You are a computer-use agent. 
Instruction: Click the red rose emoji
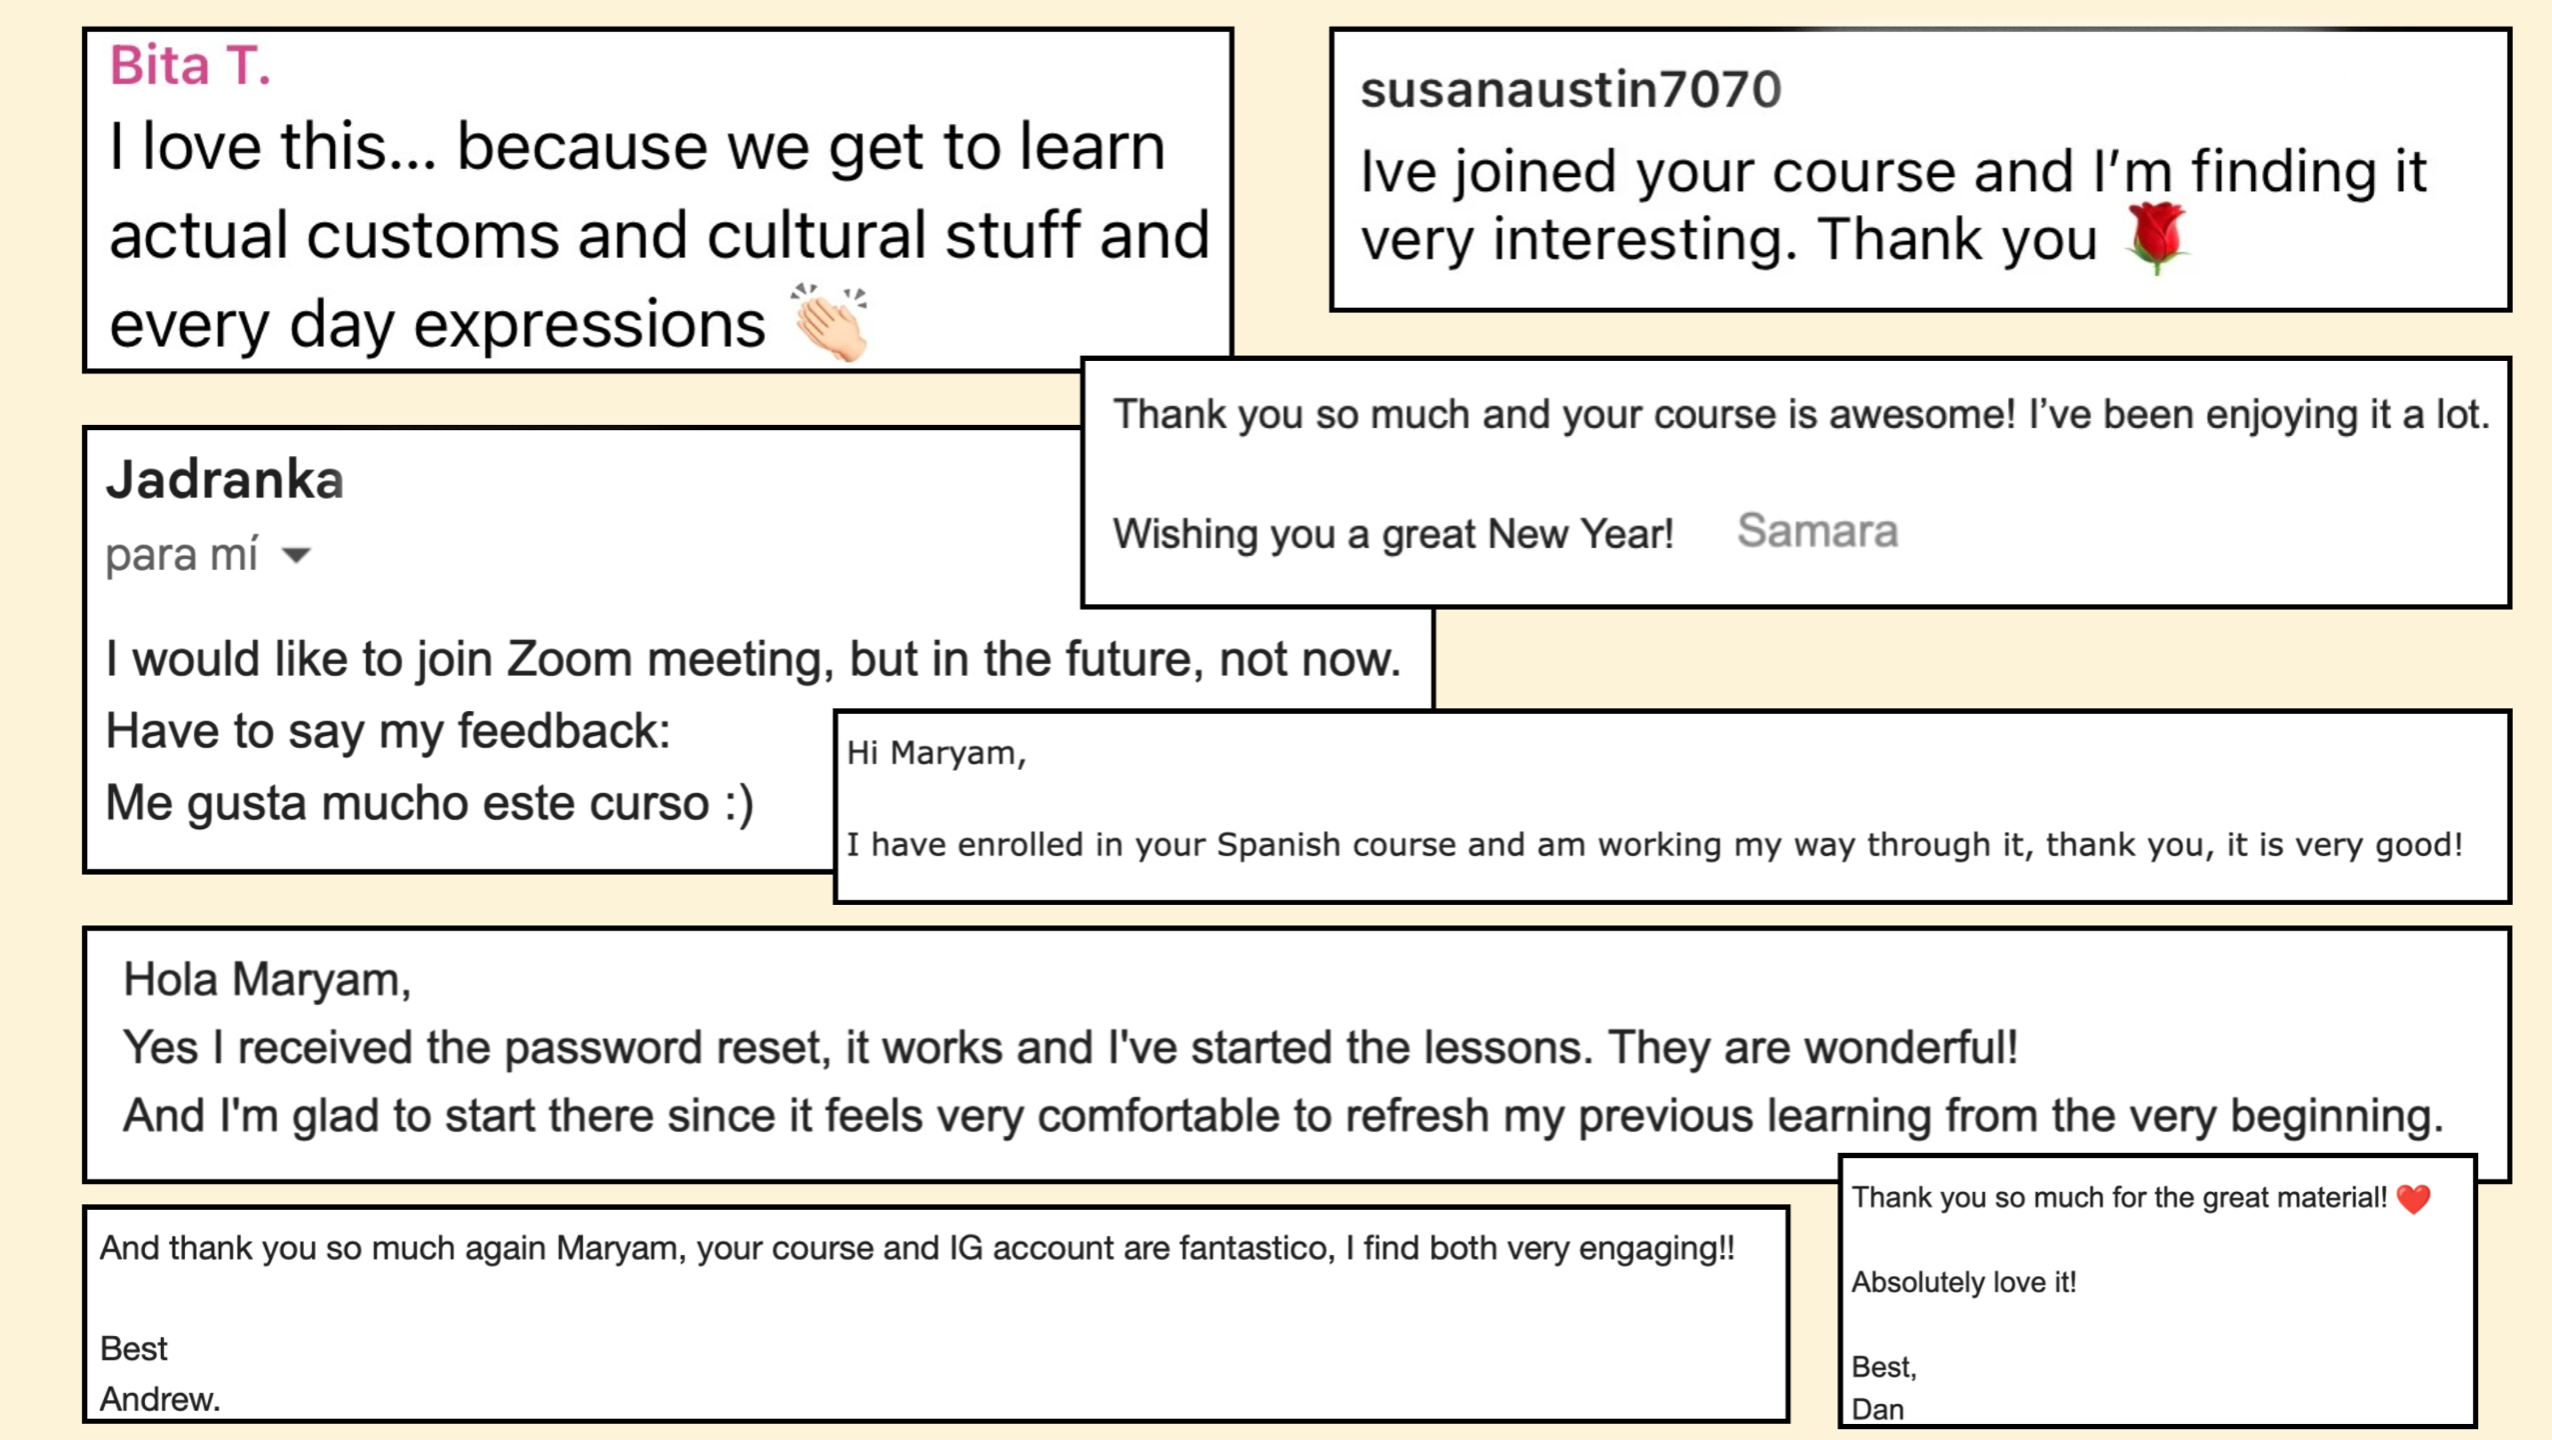point(2157,236)
